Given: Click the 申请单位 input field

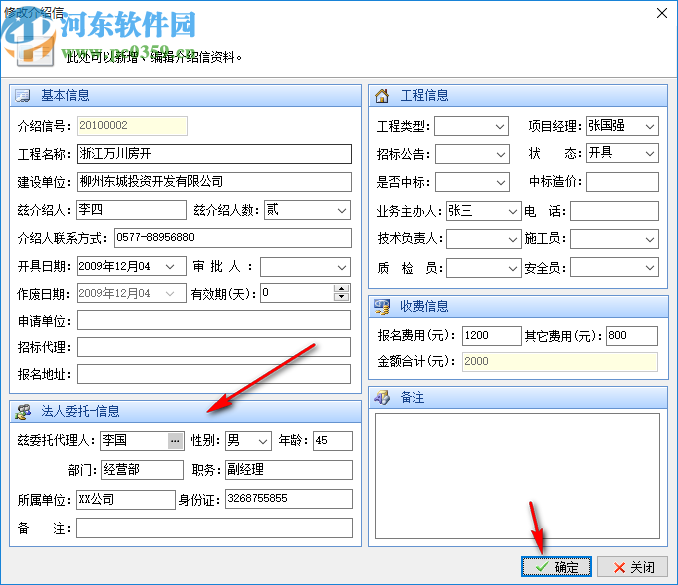Looking at the screenshot, I should click(x=214, y=320).
